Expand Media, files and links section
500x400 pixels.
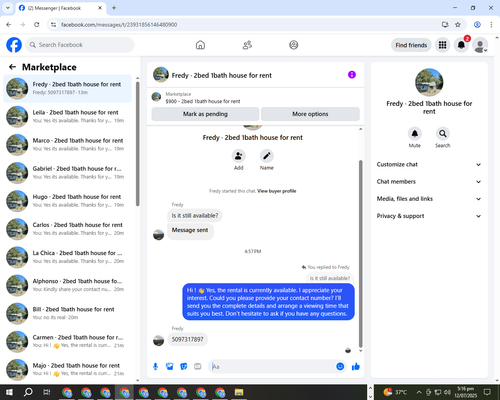tap(429, 199)
